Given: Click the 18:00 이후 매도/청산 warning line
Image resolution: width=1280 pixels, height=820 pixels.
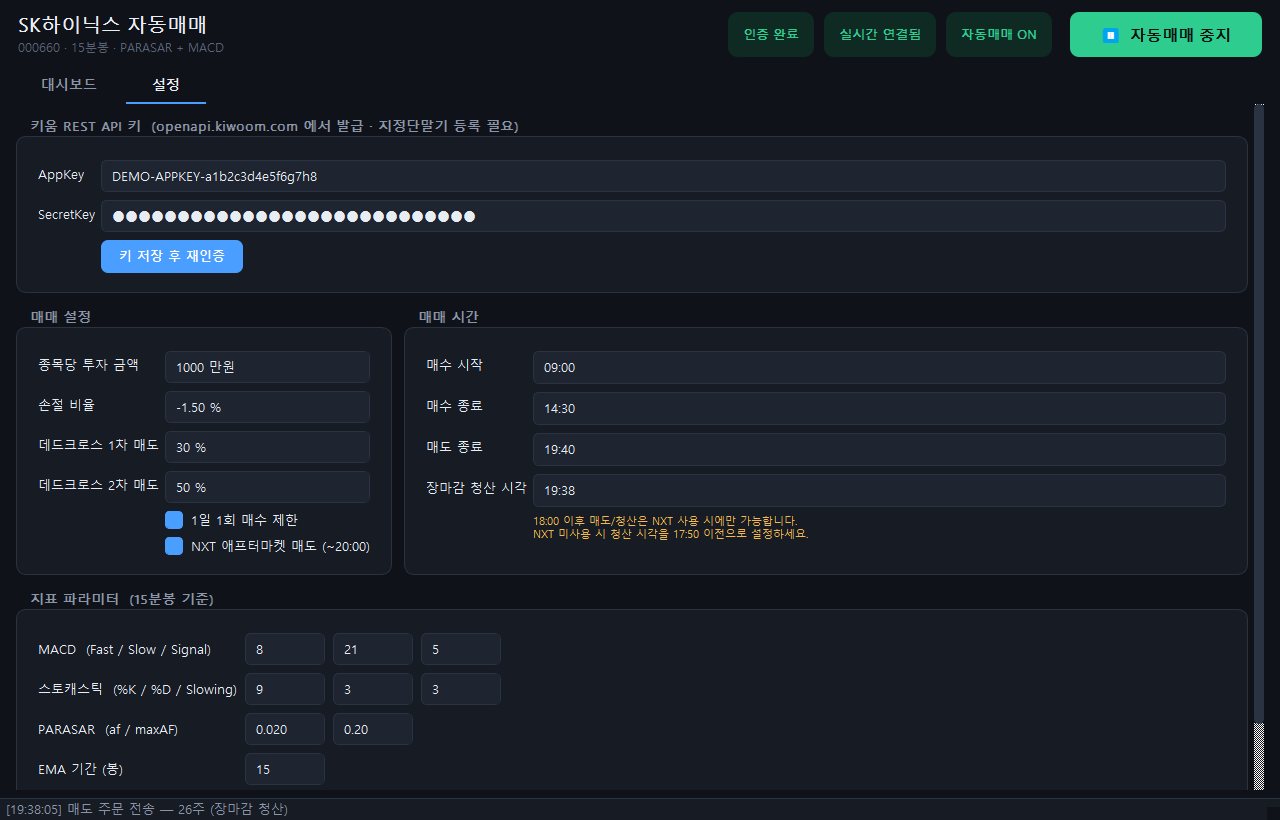Looking at the screenshot, I should click(665, 521).
